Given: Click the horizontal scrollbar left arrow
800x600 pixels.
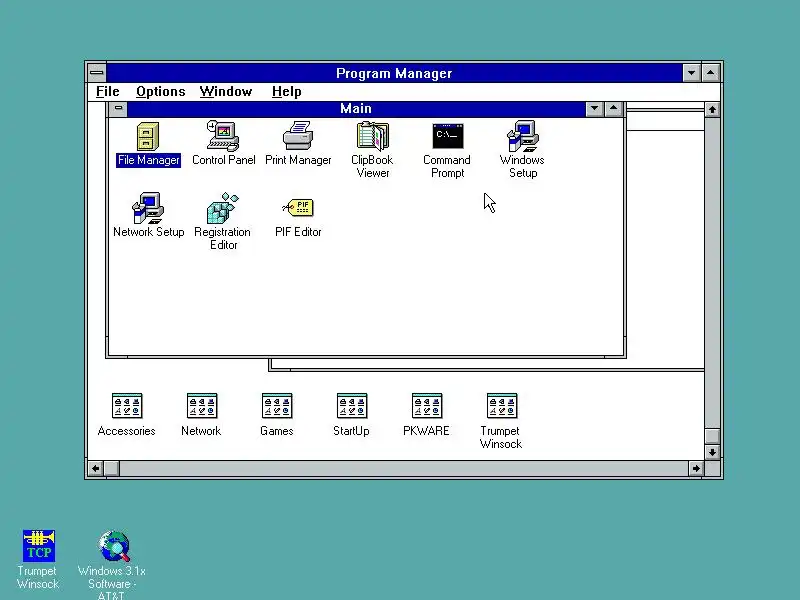Looking at the screenshot, I should tap(95, 468).
